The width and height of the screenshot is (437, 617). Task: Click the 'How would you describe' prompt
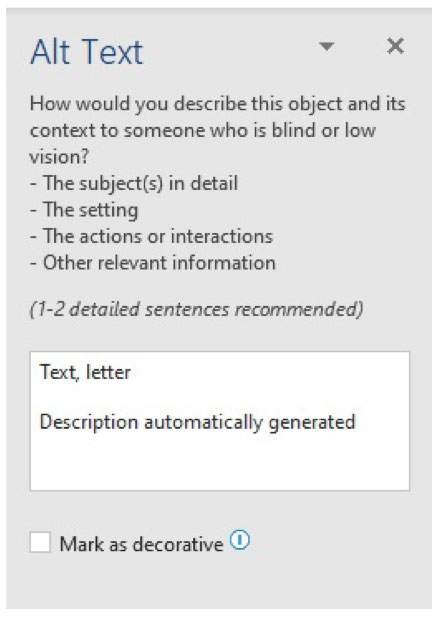(218, 130)
